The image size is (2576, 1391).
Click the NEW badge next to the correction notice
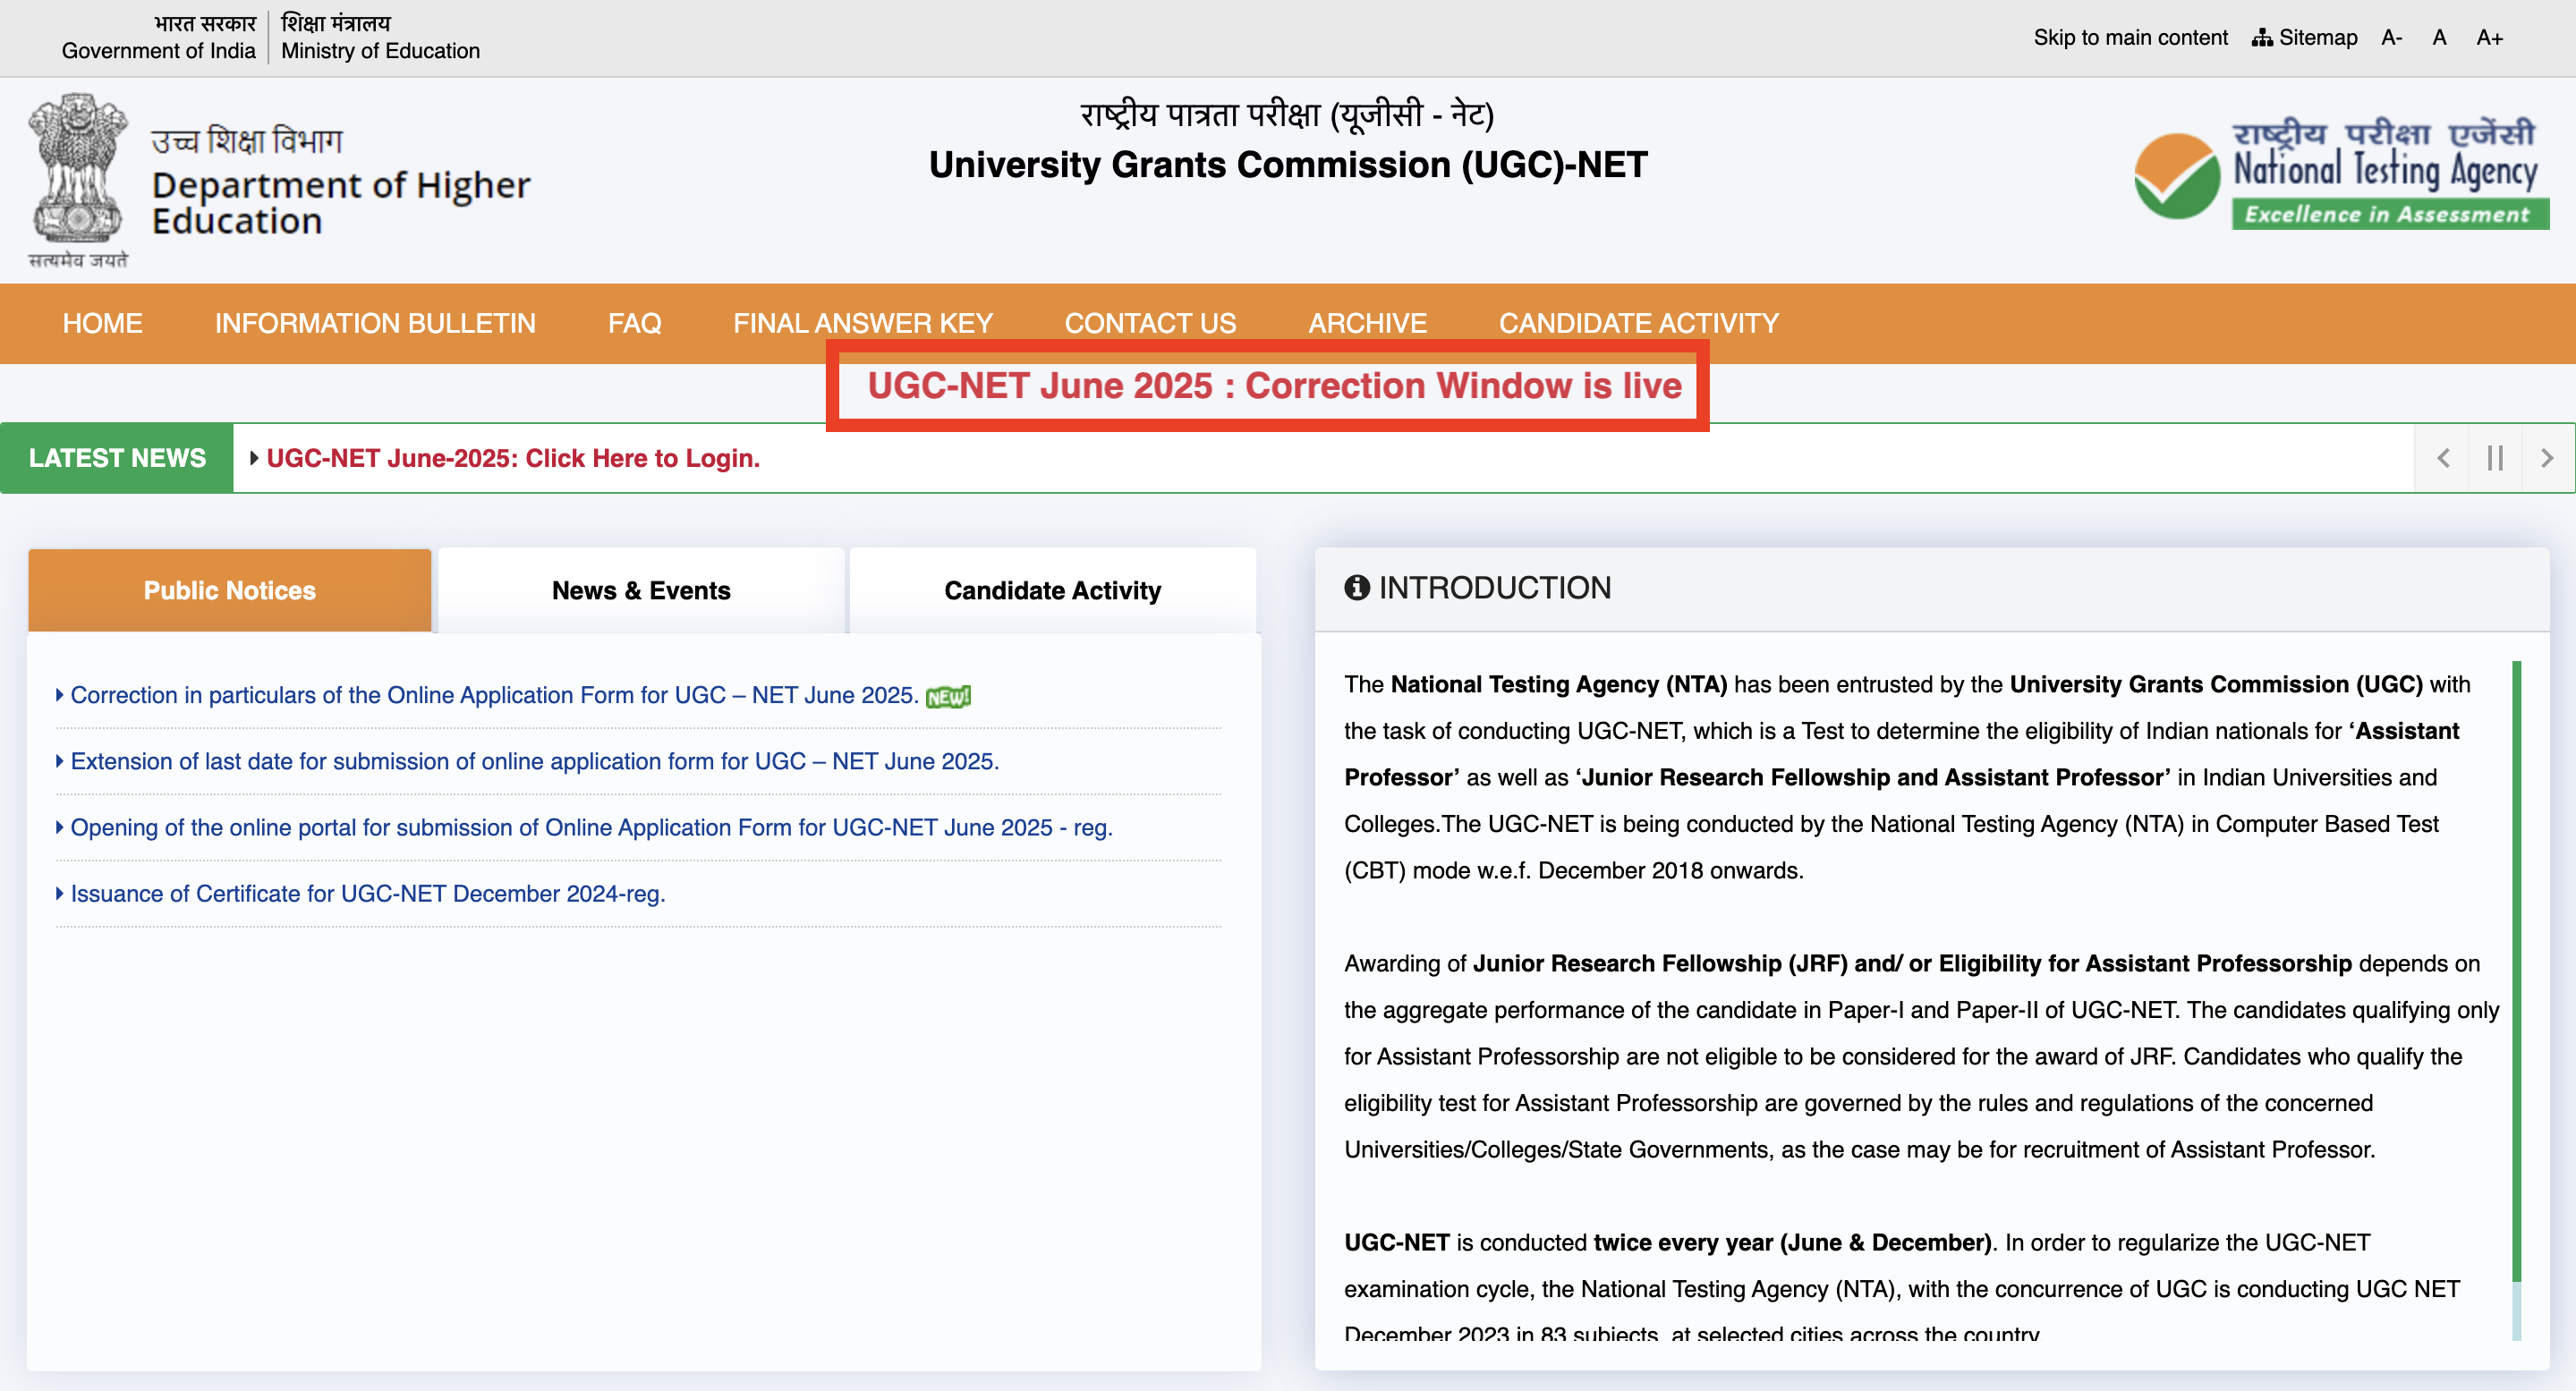coord(948,695)
